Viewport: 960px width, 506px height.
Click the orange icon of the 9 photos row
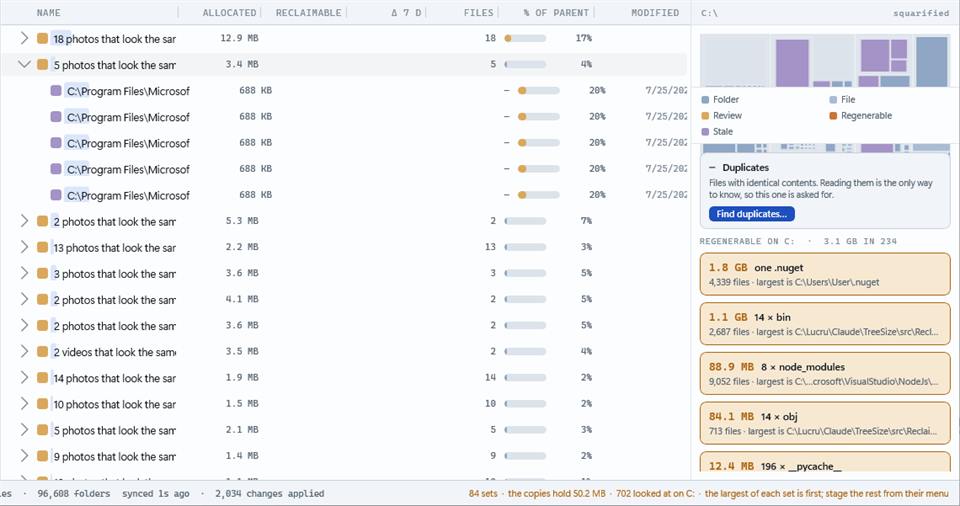[x=42, y=456]
